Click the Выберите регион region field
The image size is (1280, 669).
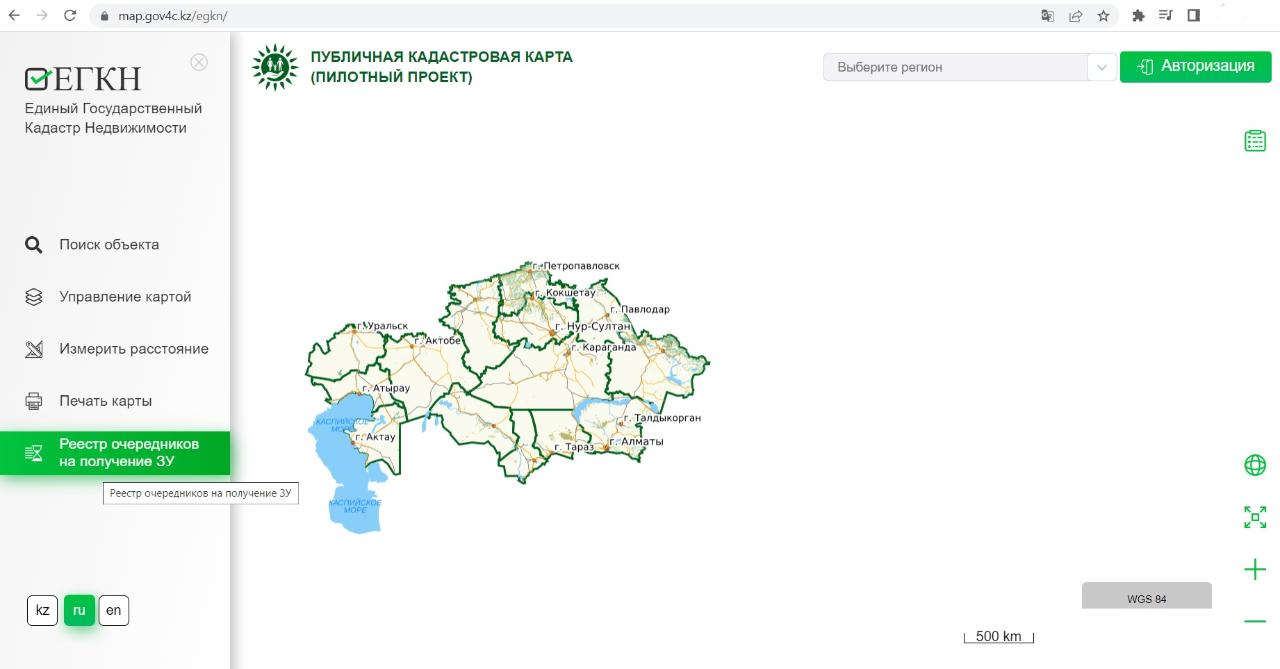pos(954,67)
